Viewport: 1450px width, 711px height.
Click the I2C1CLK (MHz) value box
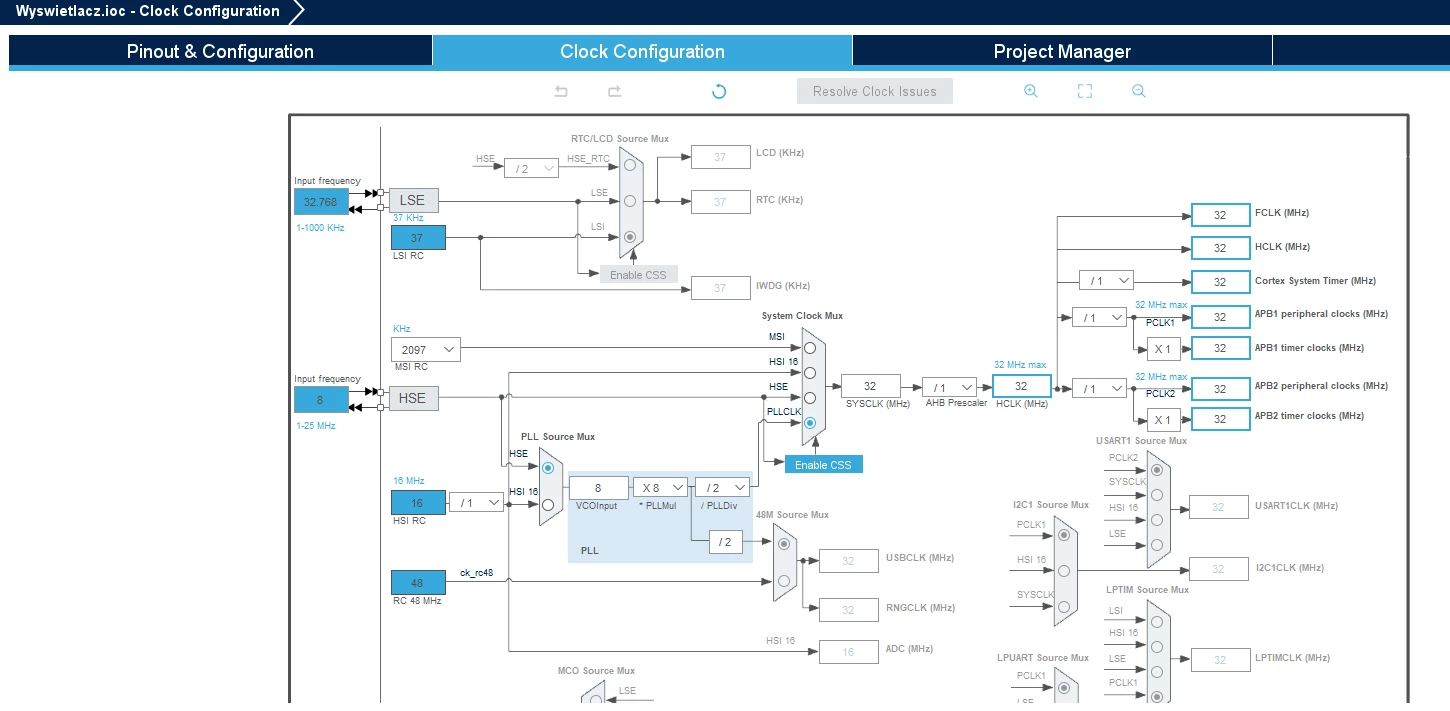pos(1218,569)
